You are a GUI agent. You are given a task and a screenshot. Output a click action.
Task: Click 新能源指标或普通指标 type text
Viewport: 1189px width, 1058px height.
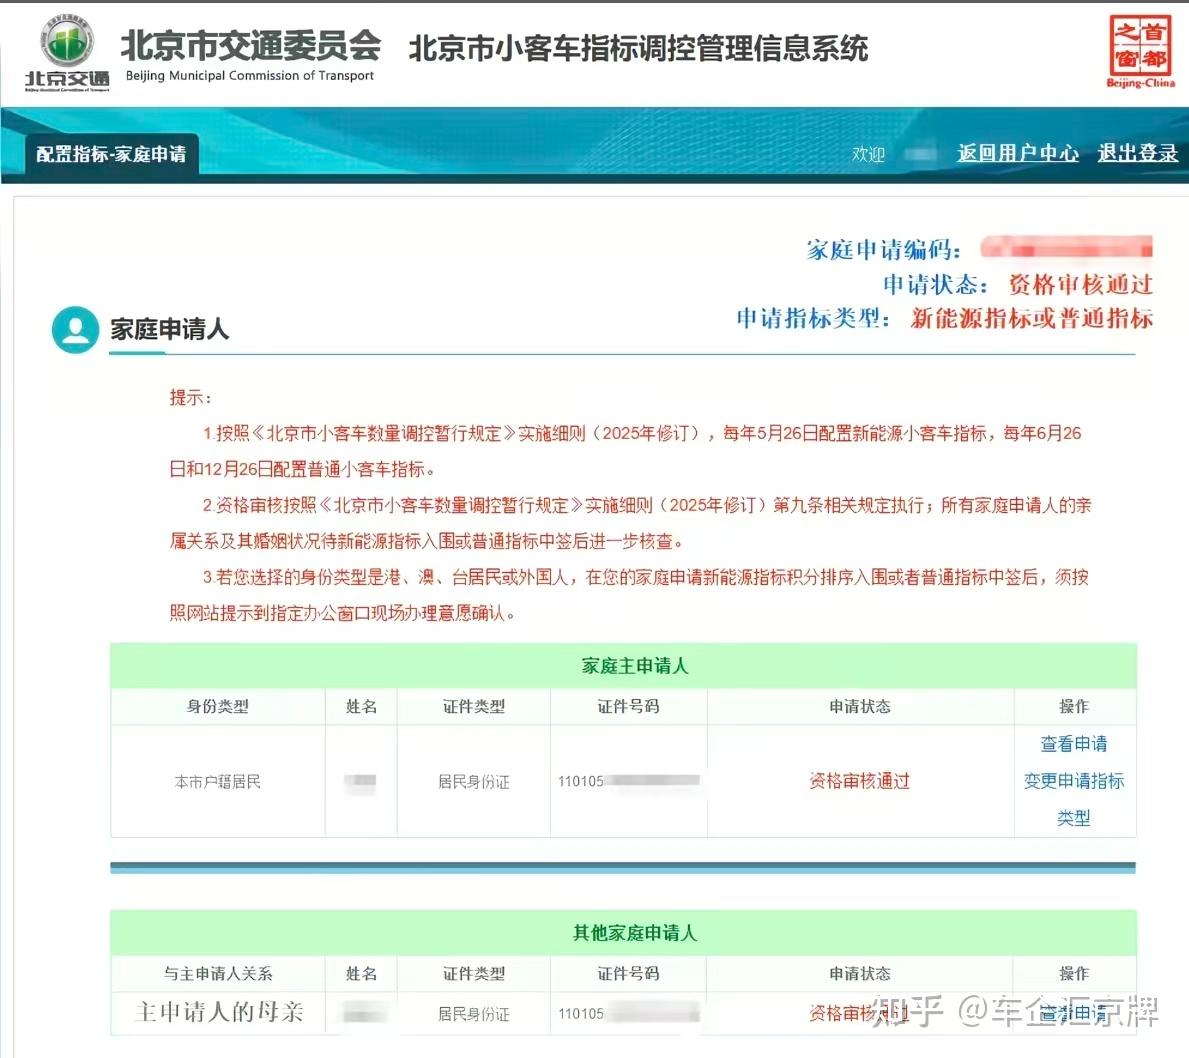pyautogui.click(x=1032, y=318)
